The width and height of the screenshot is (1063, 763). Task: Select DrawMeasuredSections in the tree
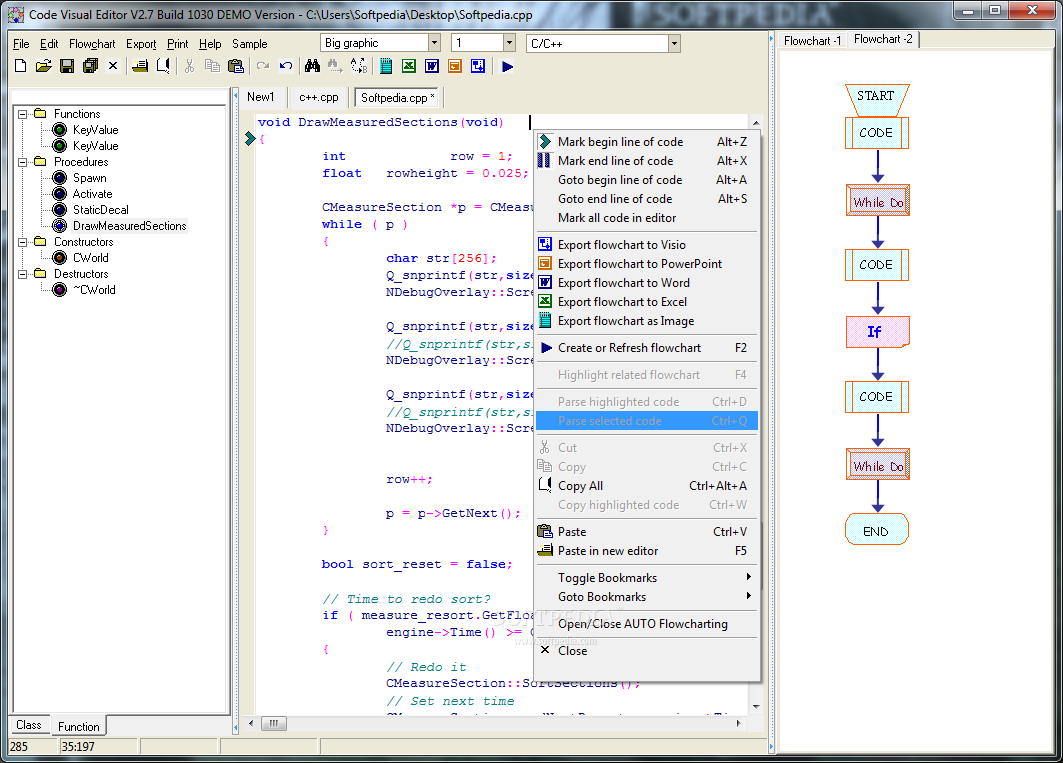[129, 226]
